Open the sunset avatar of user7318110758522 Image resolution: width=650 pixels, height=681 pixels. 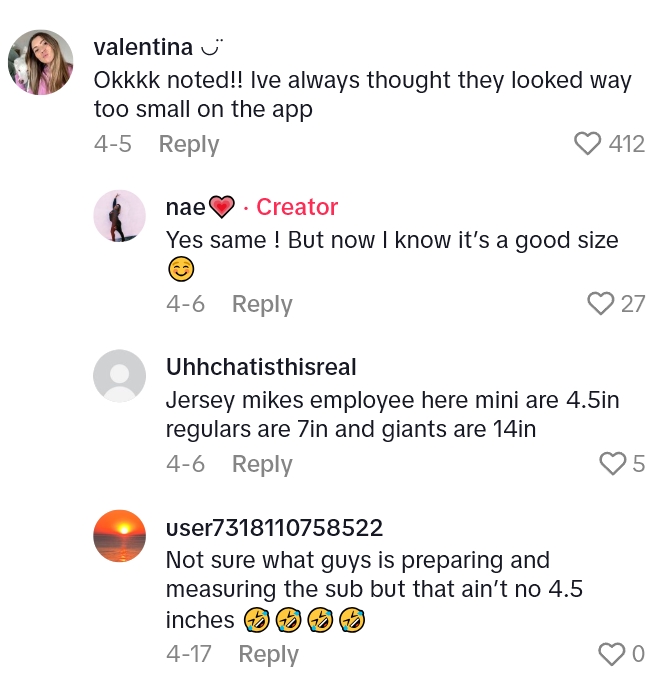[119, 536]
